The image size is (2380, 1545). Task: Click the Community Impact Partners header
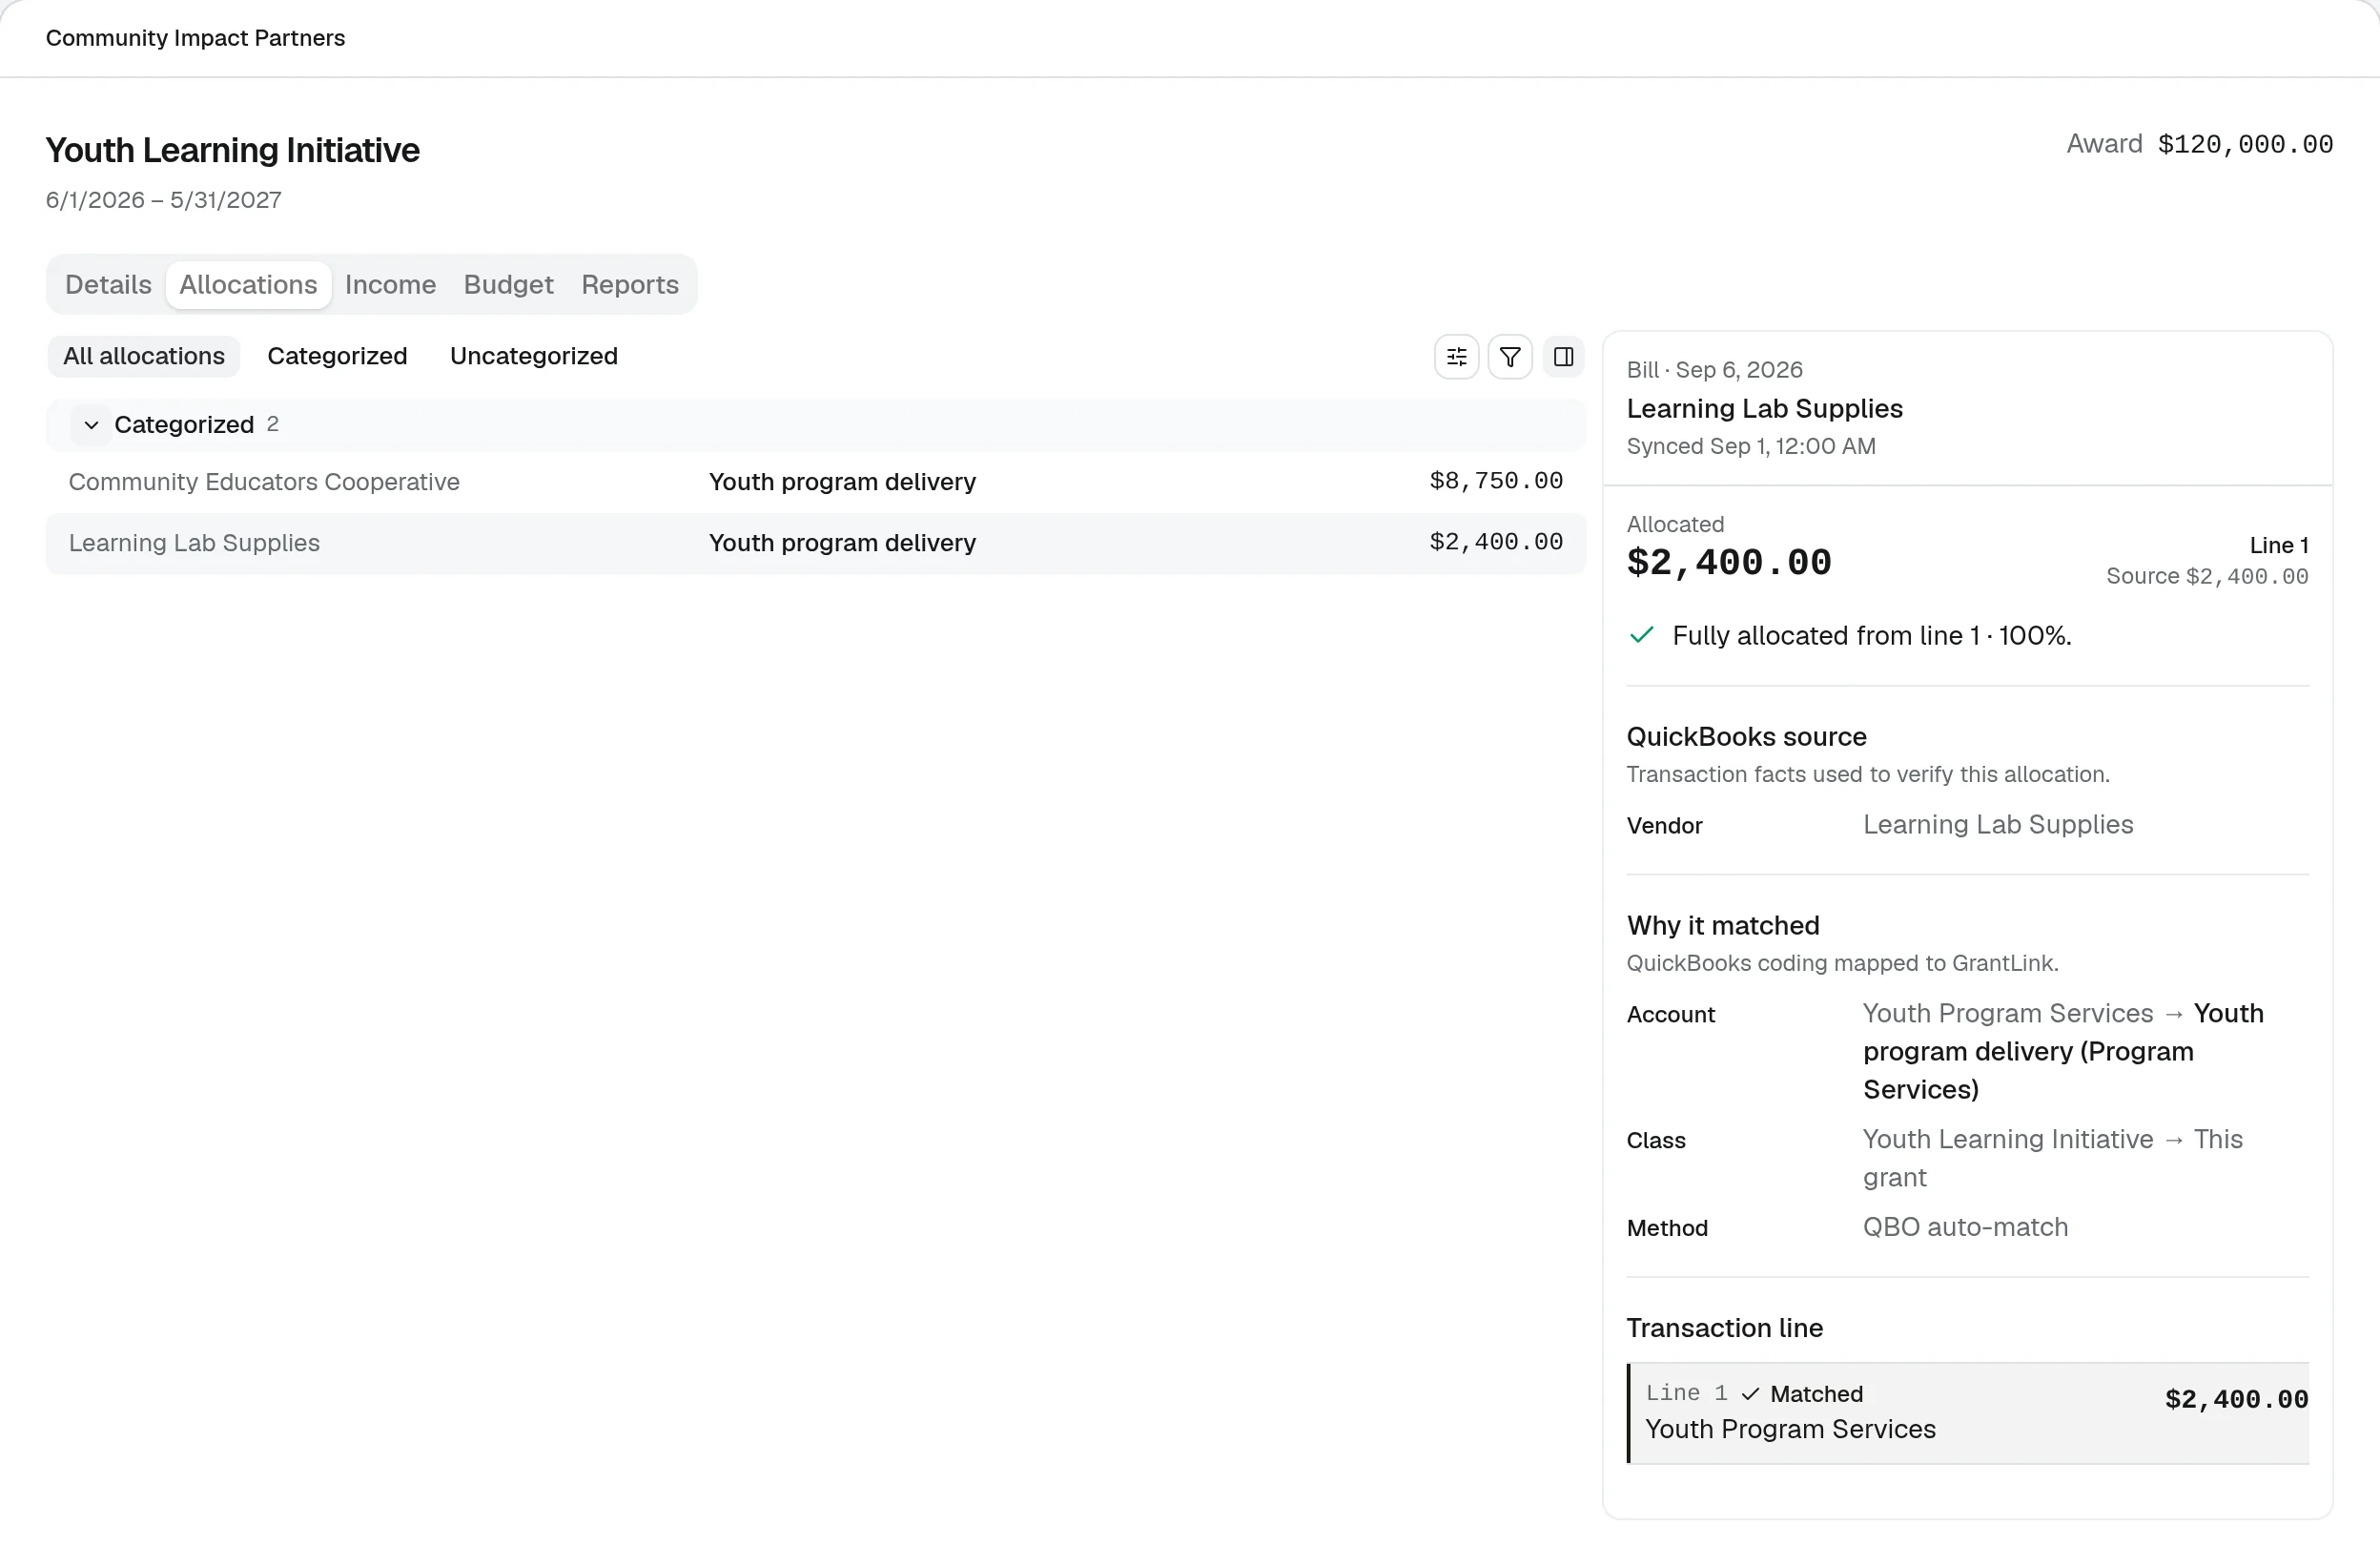(x=195, y=38)
